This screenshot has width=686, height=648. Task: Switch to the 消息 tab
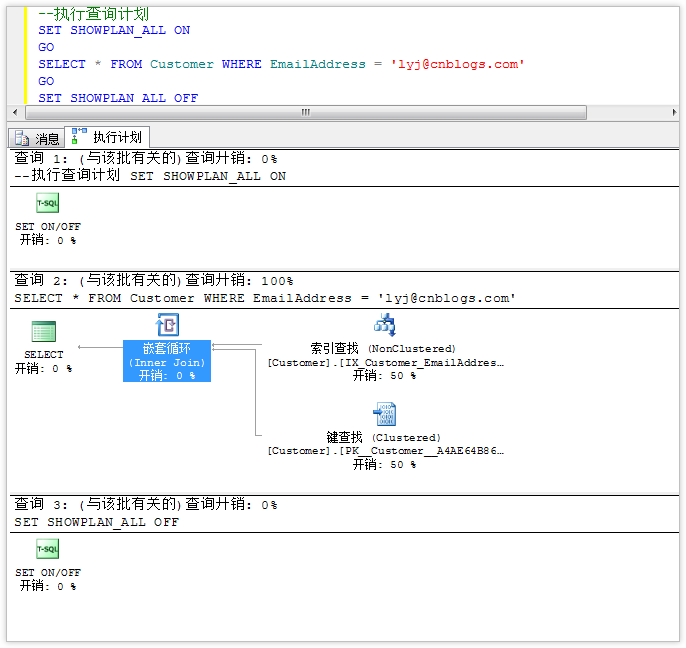[x=37, y=138]
